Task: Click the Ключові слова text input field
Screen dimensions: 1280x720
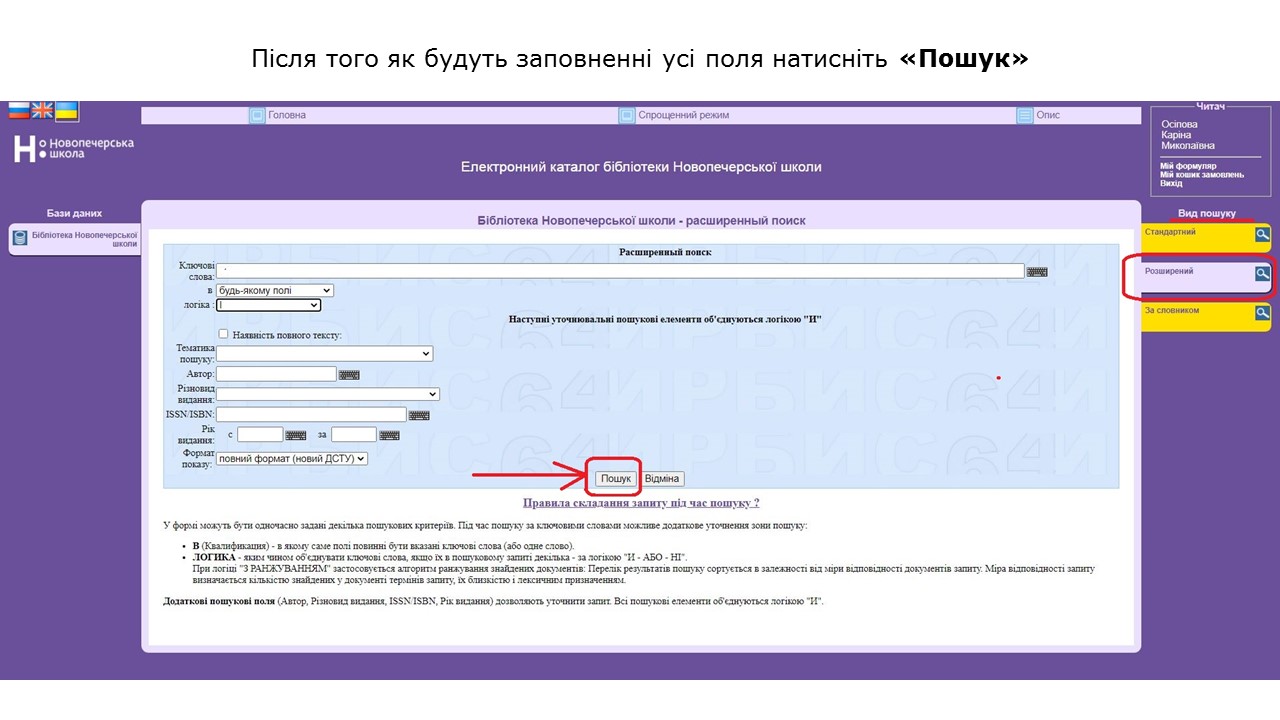Action: click(620, 271)
